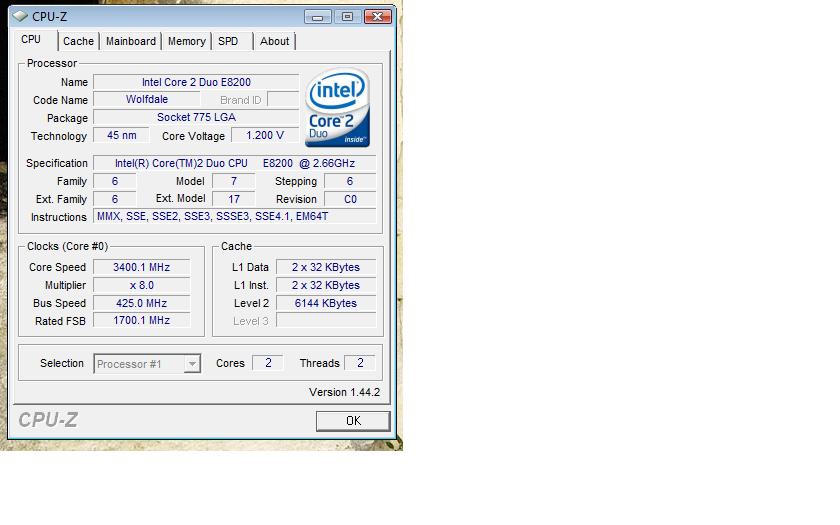Select the CPU tab

point(31,40)
